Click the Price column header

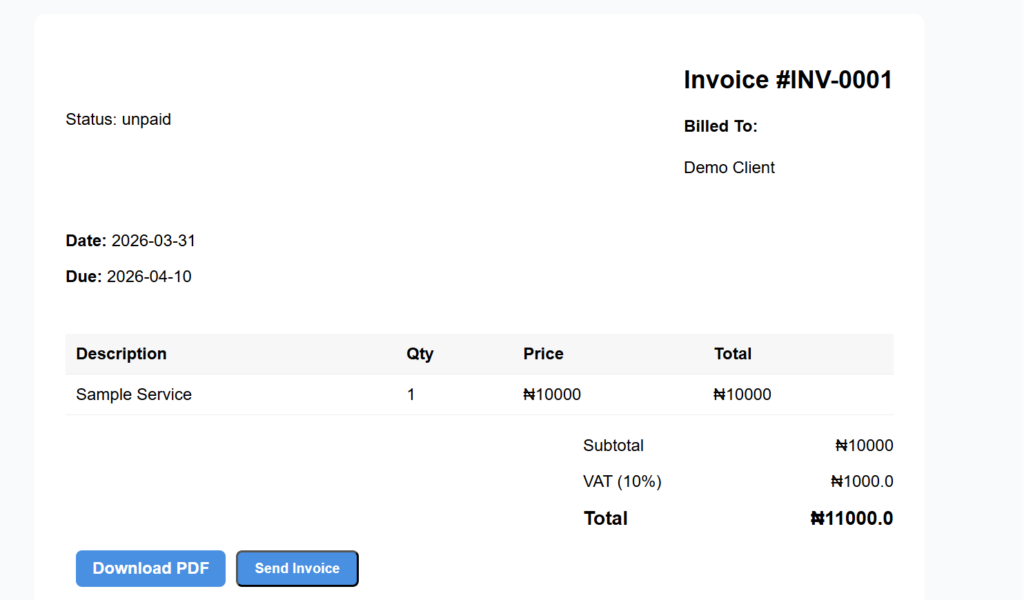(543, 354)
